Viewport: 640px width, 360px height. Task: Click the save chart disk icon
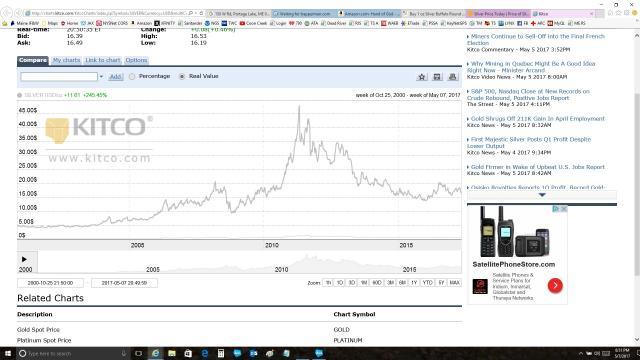(437, 77)
